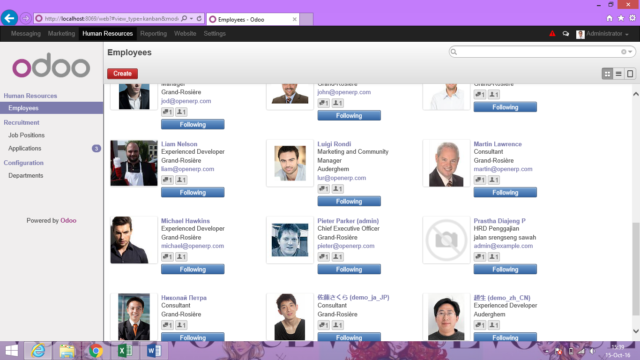
Task: Toggle Following on Luigi Rondi card
Action: (349, 201)
